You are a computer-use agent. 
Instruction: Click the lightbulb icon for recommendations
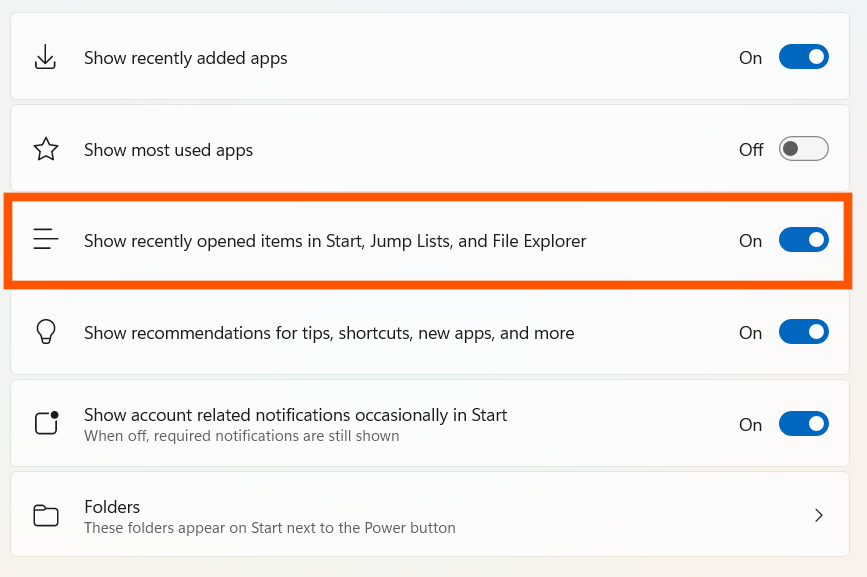coord(44,332)
